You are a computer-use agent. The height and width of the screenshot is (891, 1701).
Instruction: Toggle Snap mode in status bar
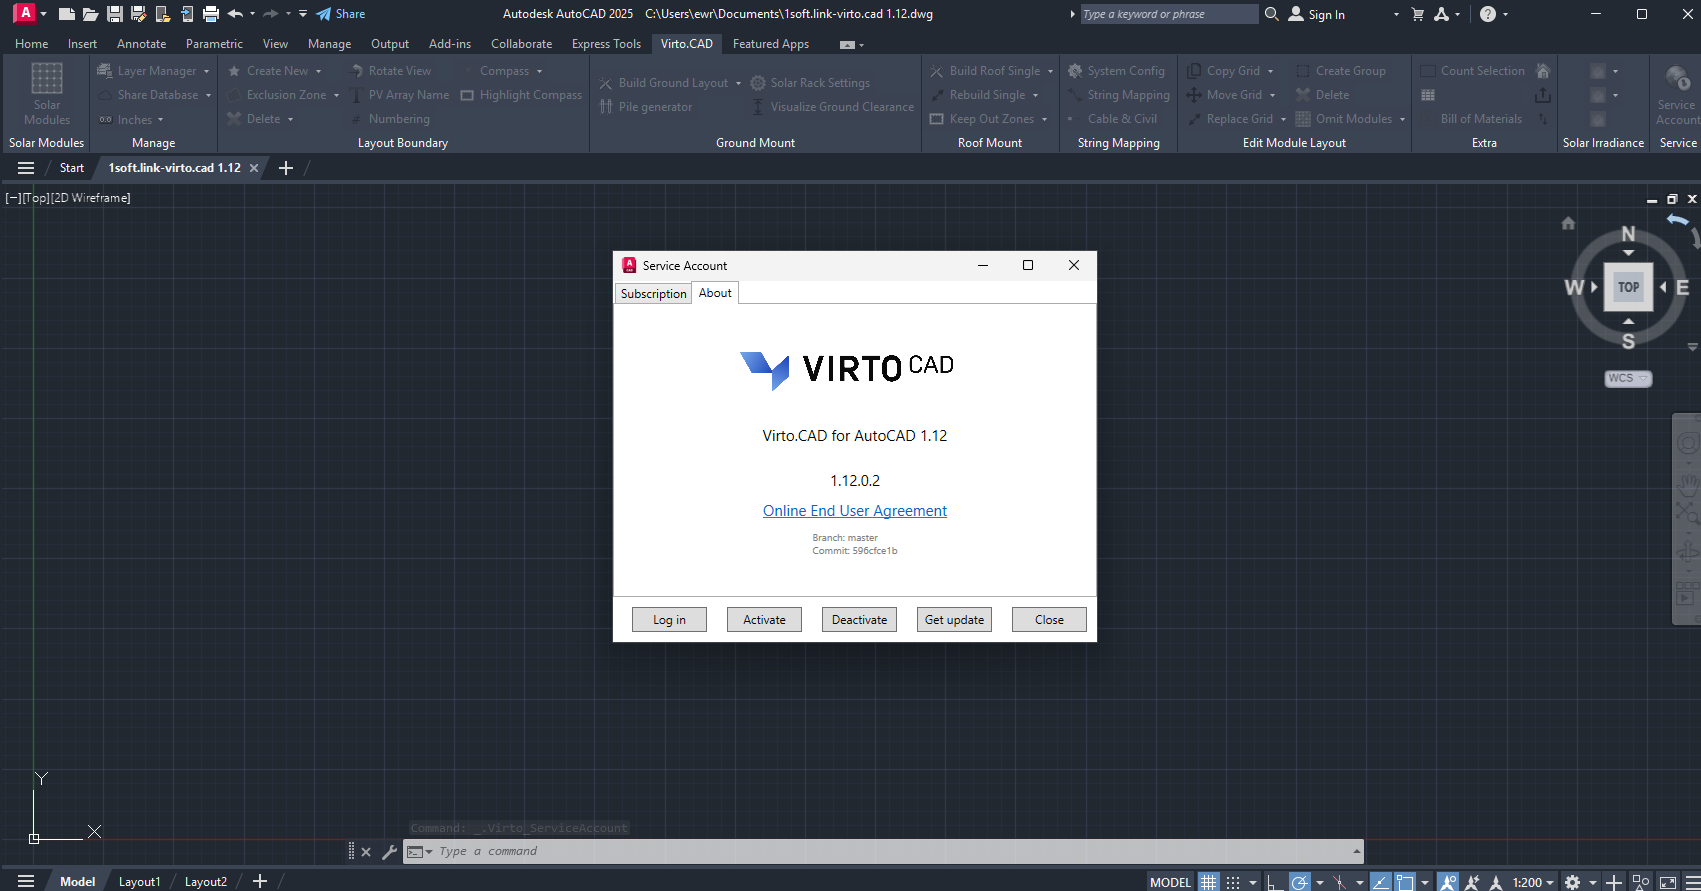(x=1233, y=882)
